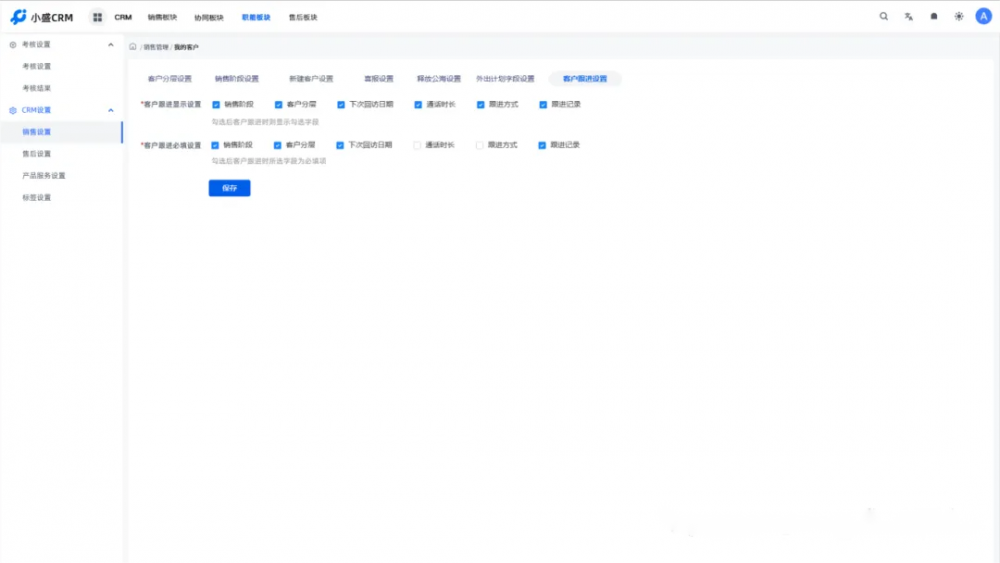Click the 小盛CRM logo icon
The image size is (1000, 563).
click(18, 17)
